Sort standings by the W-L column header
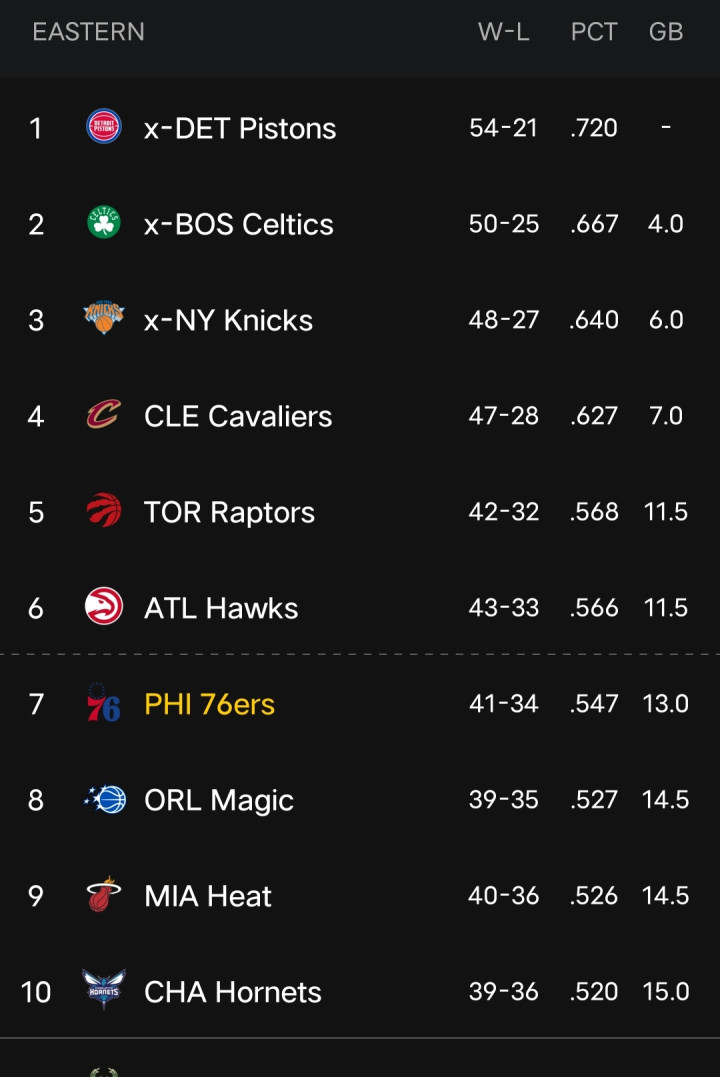The height and width of the screenshot is (1077, 720). click(503, 32)
